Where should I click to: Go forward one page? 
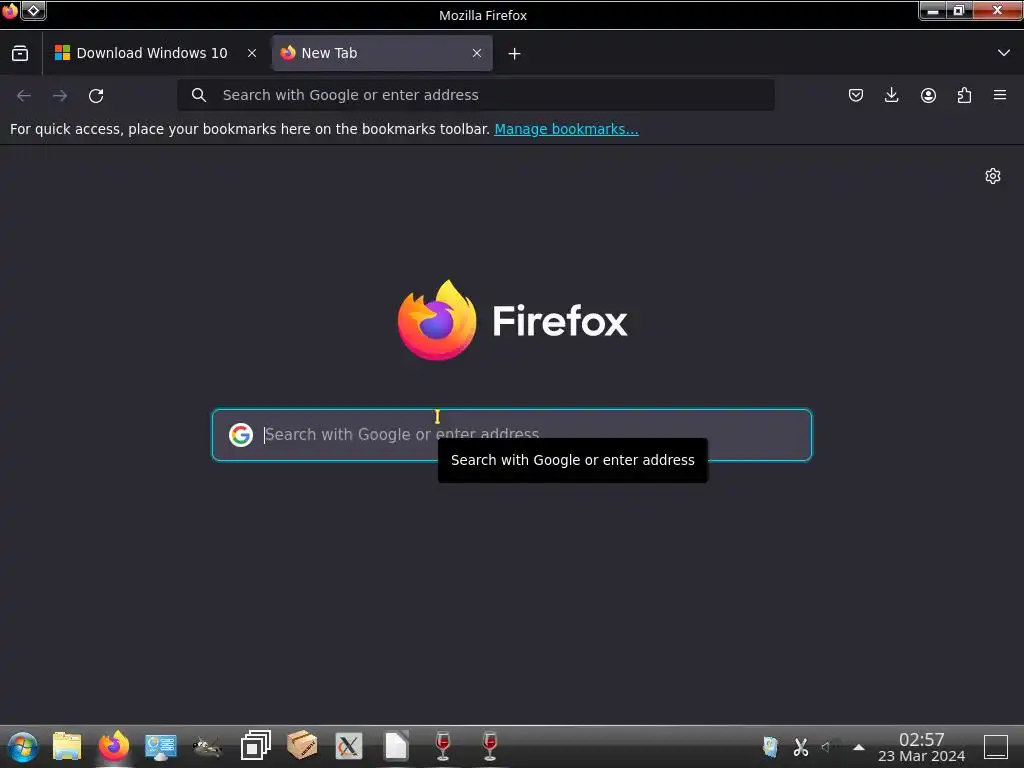[60, 96]
